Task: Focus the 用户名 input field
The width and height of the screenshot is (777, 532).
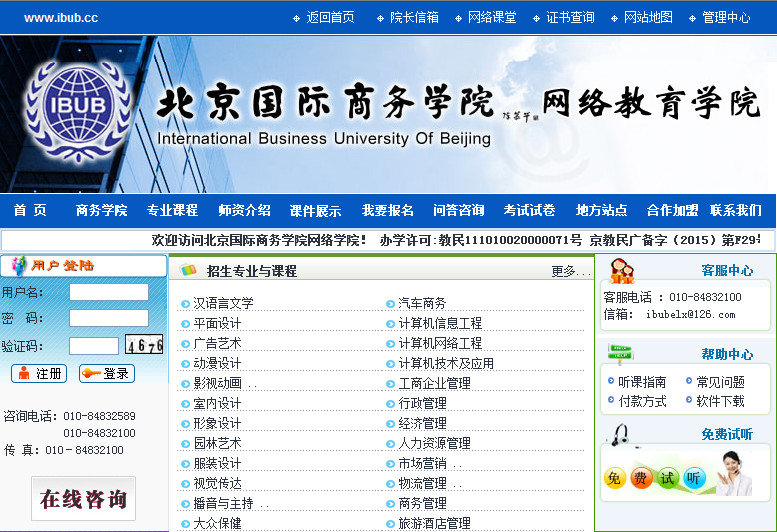Action: click(x=109, y=292)
